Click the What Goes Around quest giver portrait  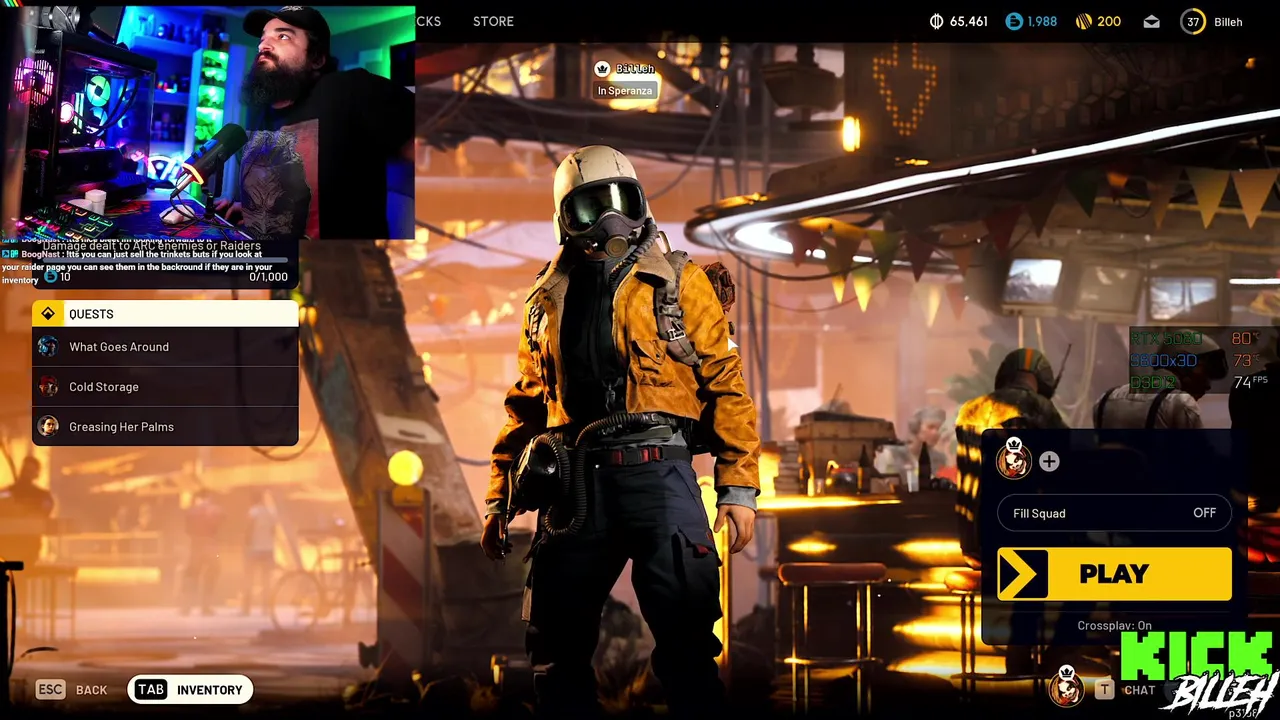(48, 347)
